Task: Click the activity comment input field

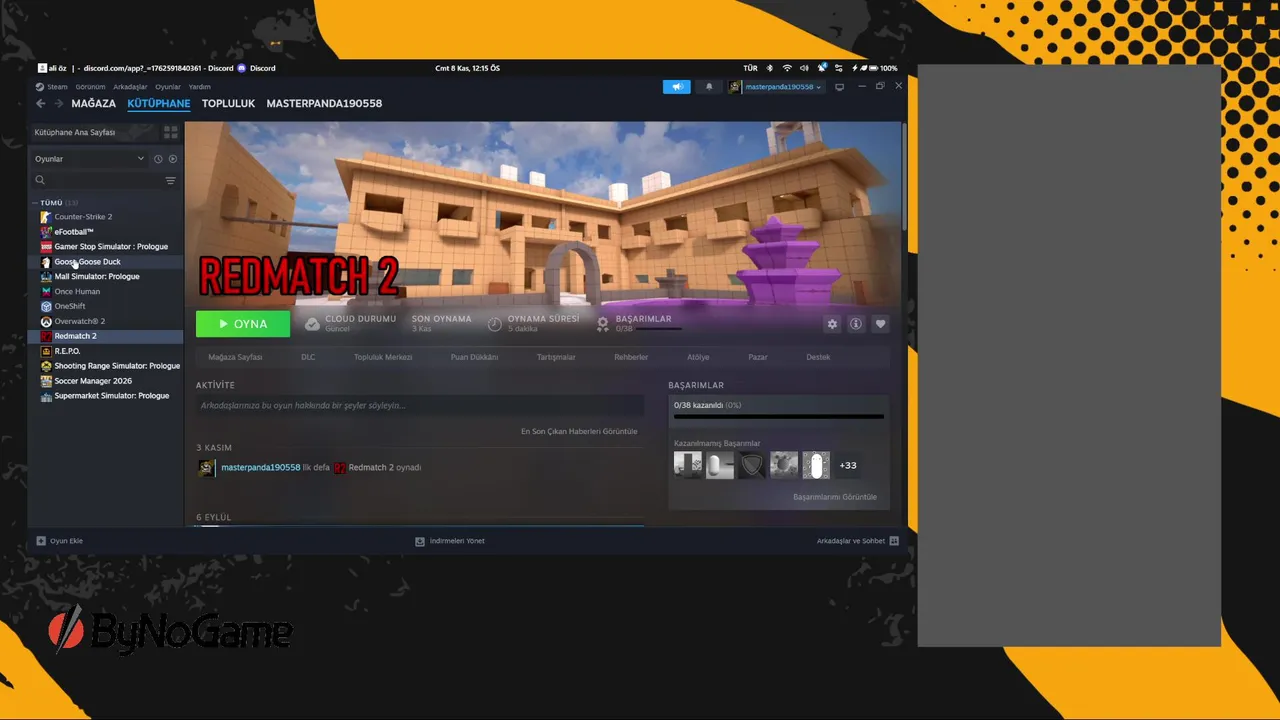Action: pos(420,405)
